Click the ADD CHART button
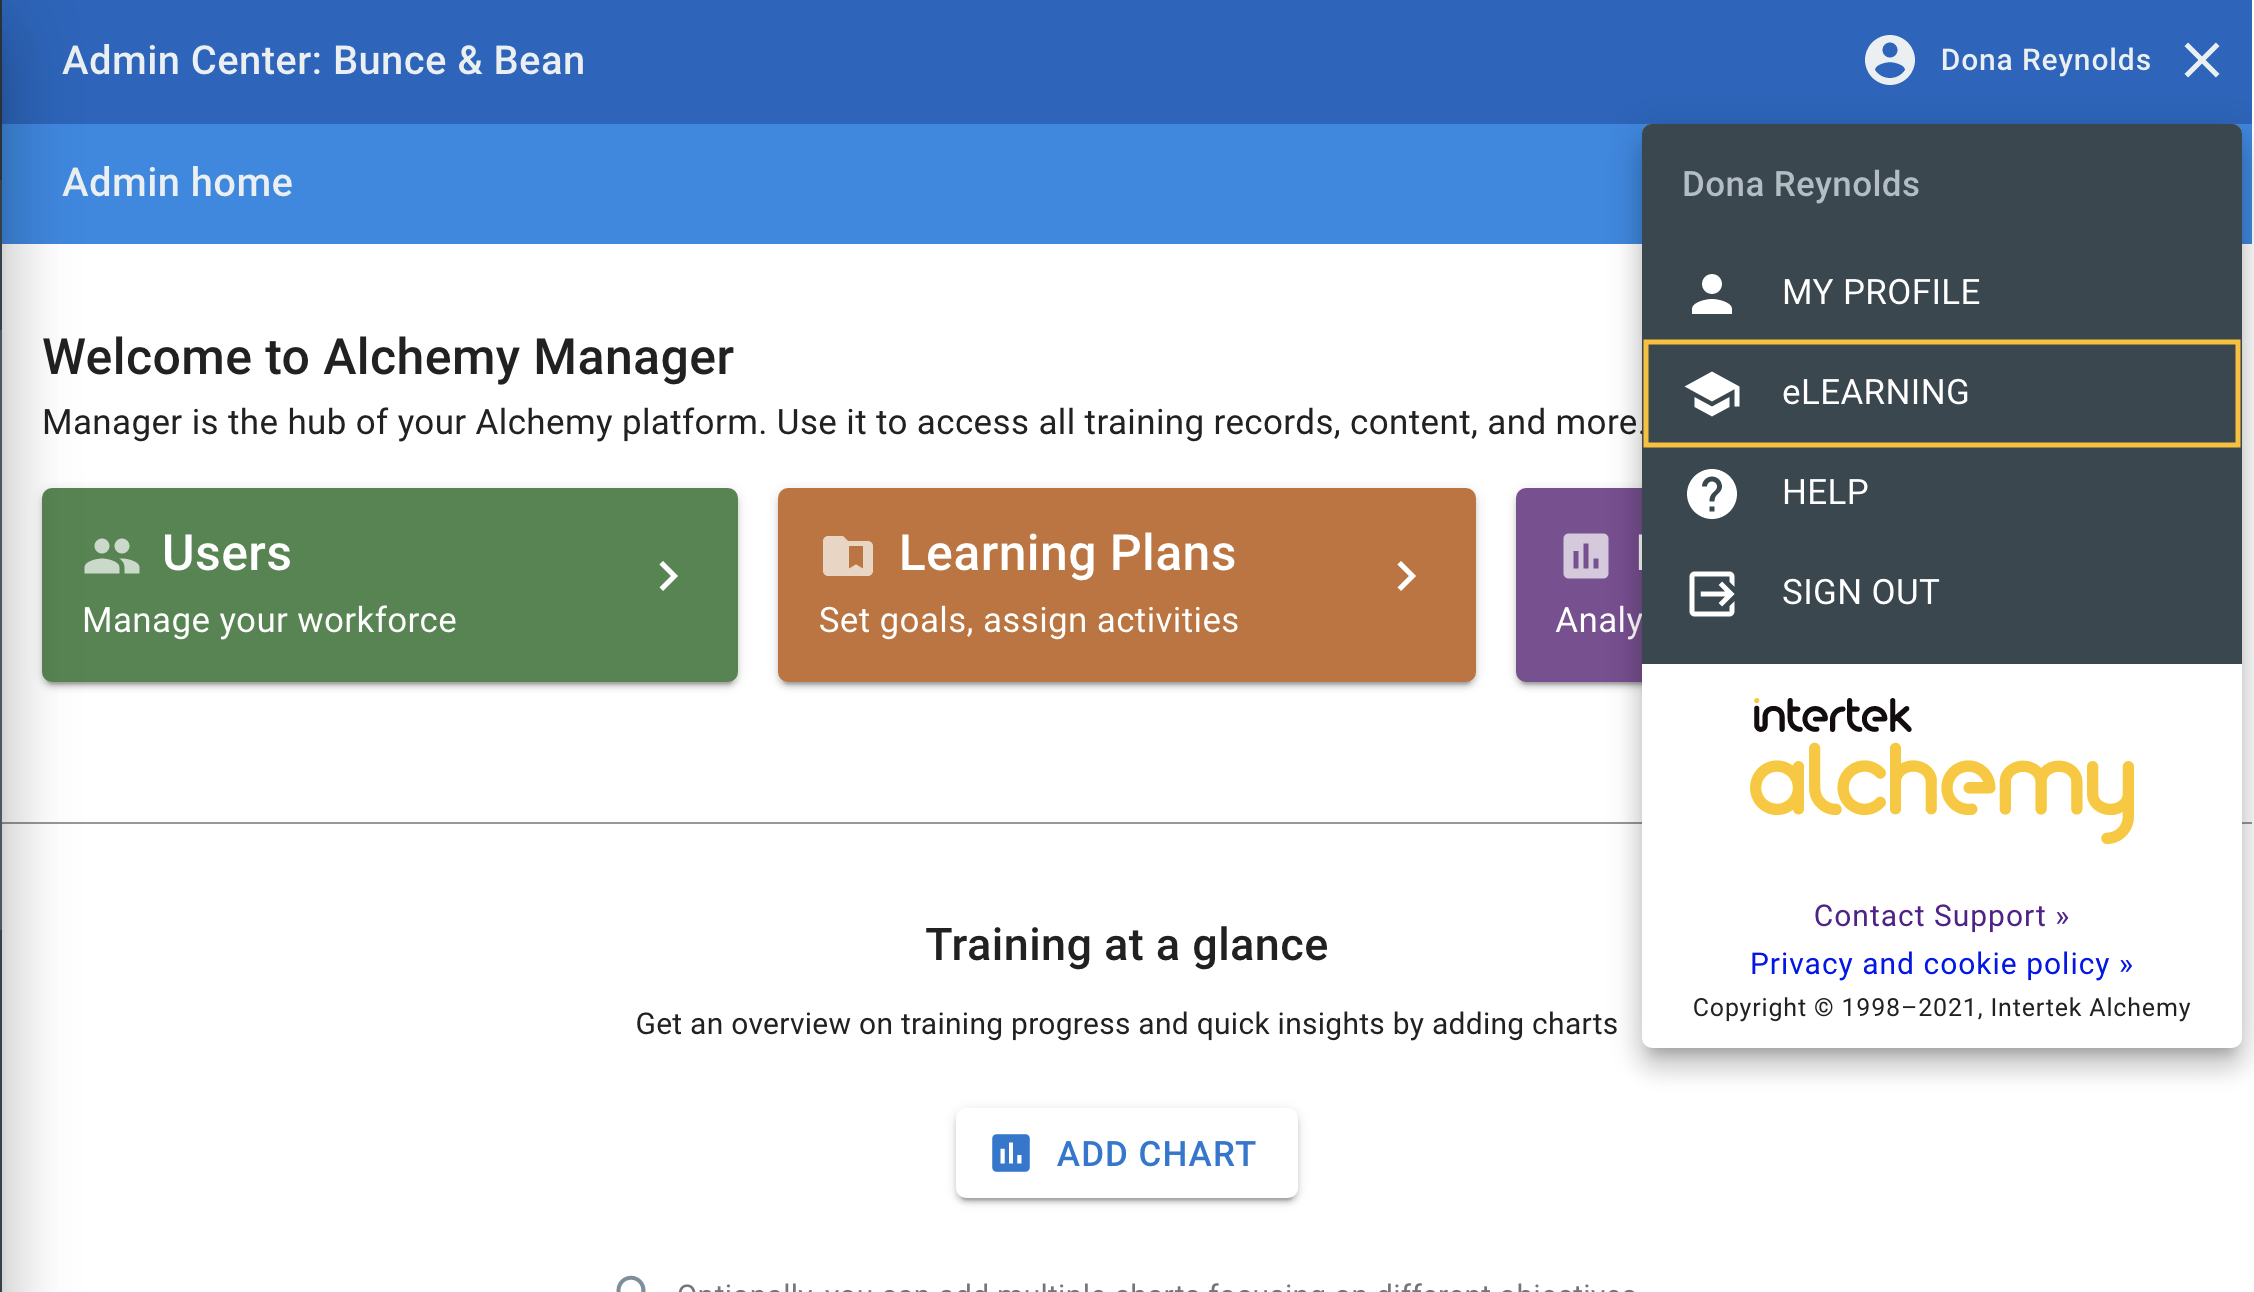 pos(1127,1153)
